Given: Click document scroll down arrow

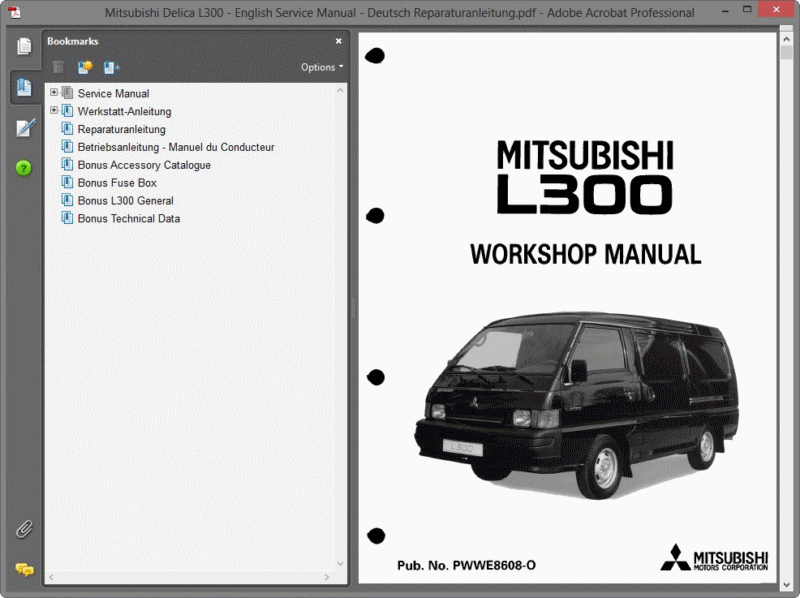Looking at the screenshot, I should [x=786, y=585].
